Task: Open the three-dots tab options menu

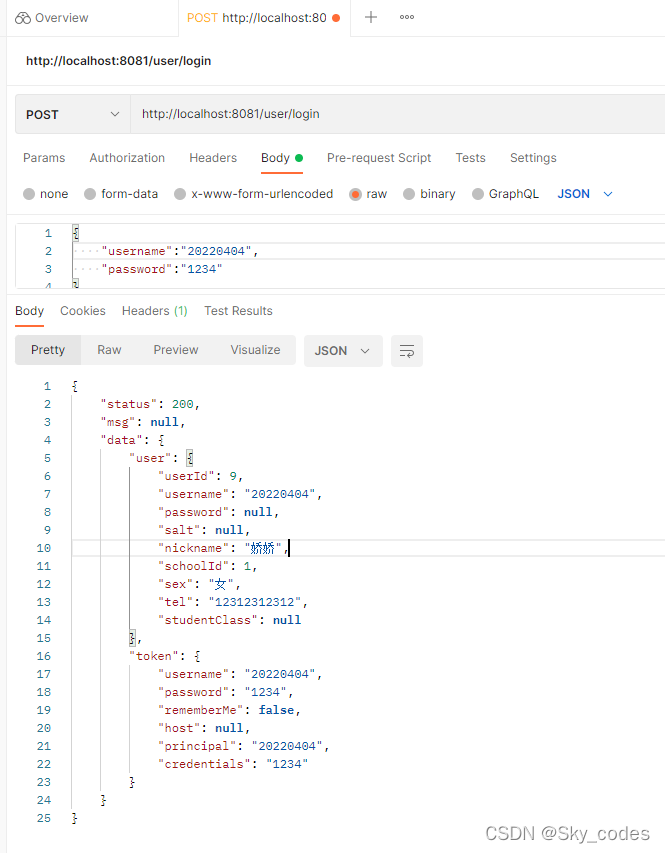Action: coord(407,17)
